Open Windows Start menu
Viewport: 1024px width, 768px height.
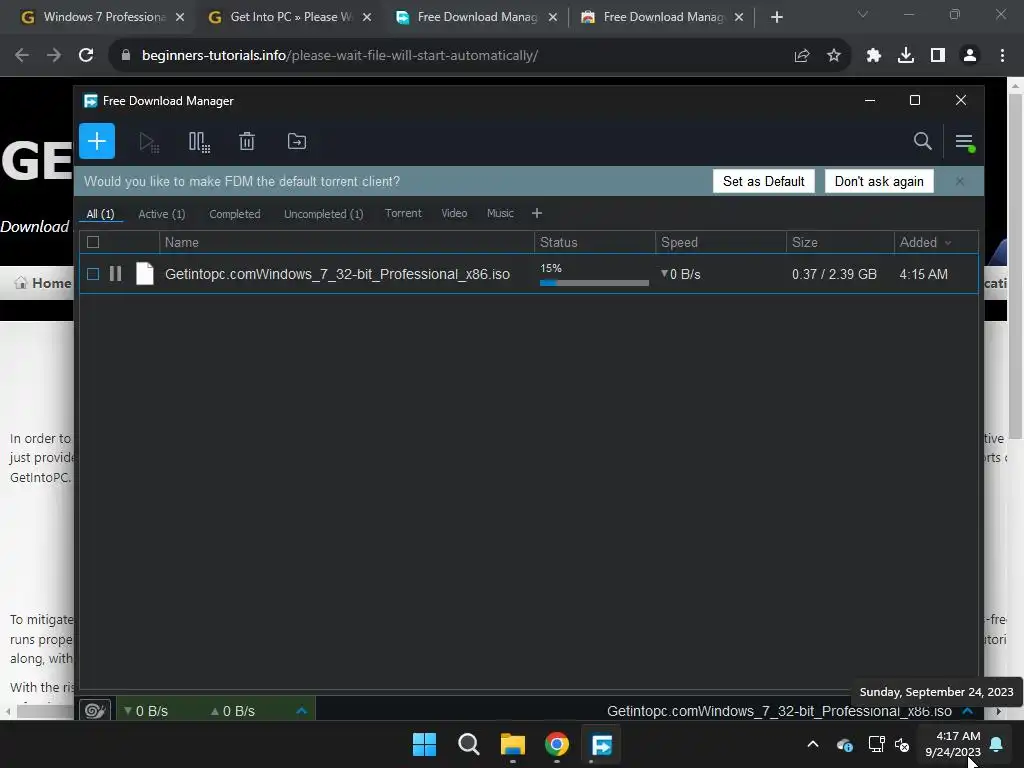pyautogui.click(x=424, y=744)
